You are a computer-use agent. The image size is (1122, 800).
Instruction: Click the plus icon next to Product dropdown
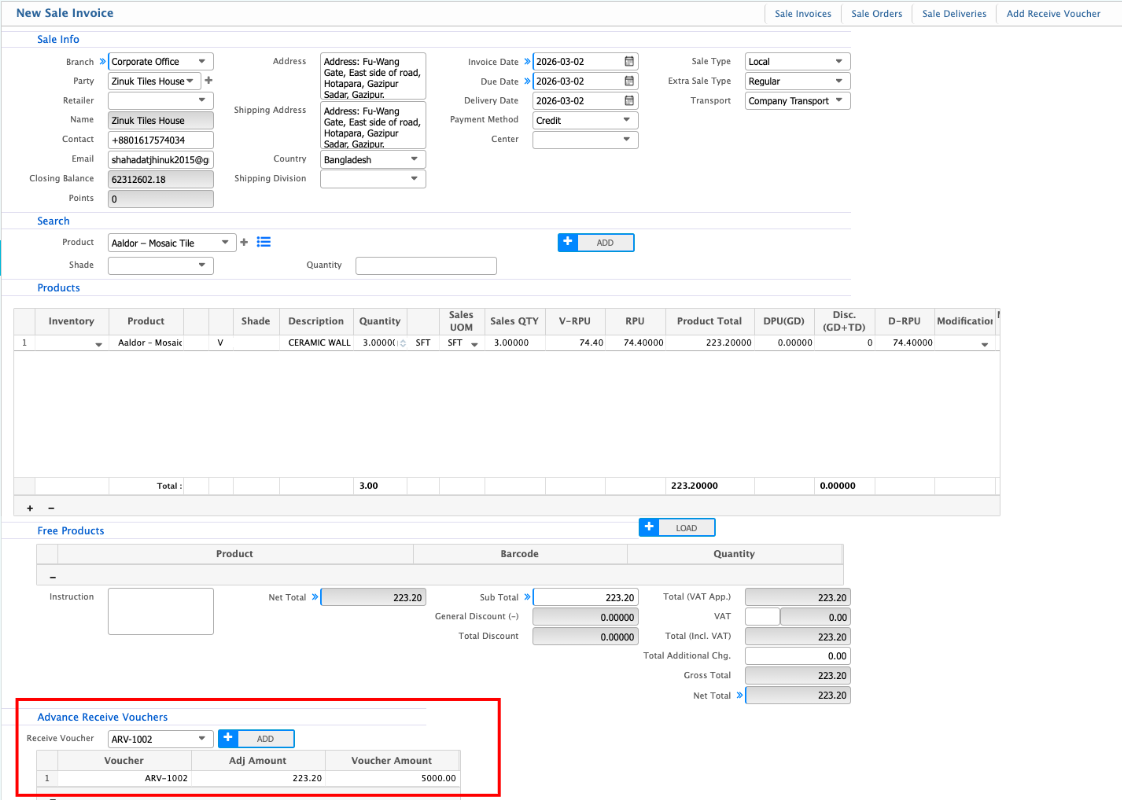pos(244,242)
